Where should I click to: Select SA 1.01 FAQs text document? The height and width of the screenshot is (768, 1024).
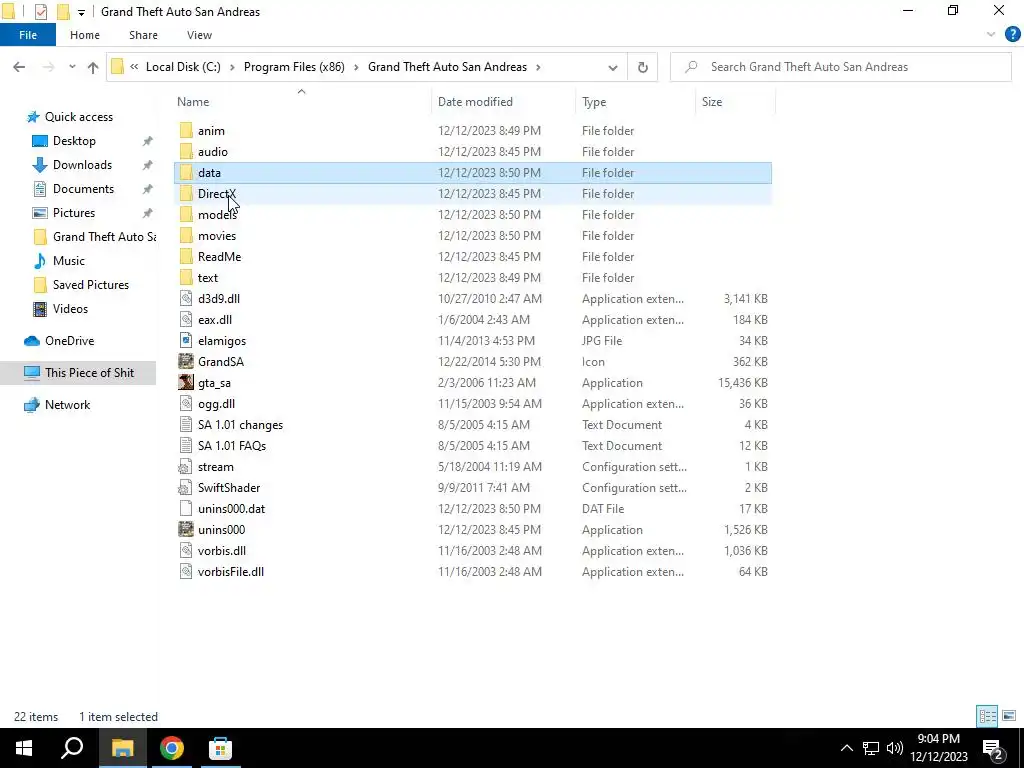point(232,446)
